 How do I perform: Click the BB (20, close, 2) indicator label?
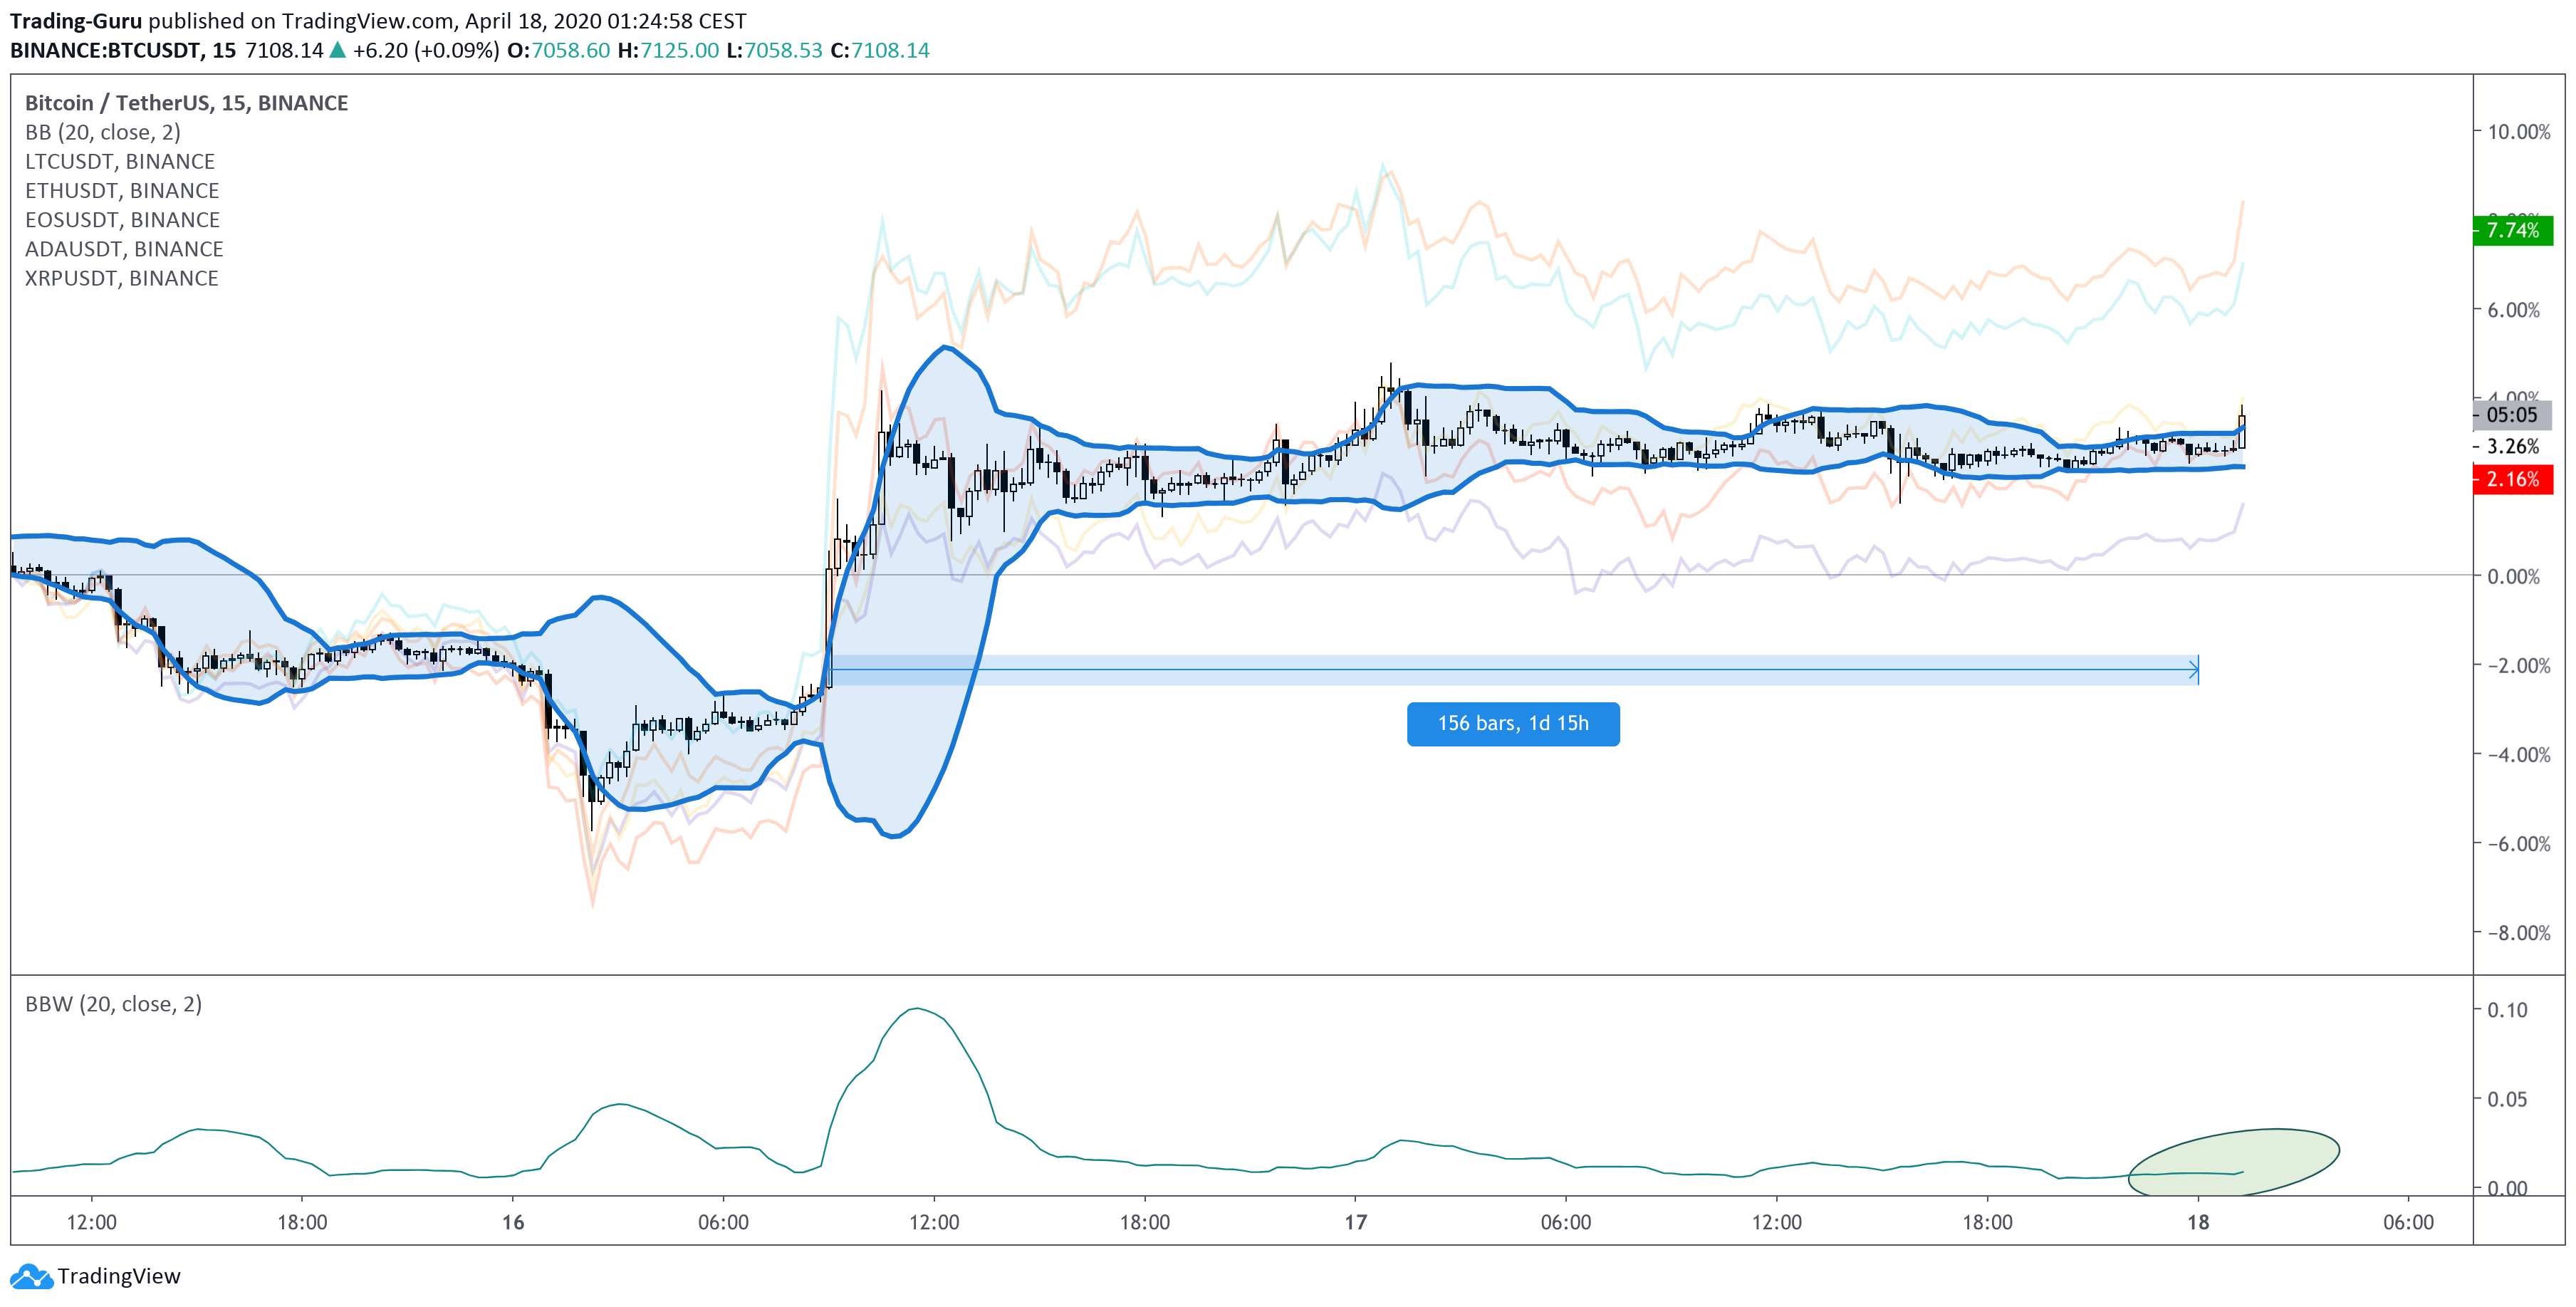pyautogui.click(x=103, y=132)
